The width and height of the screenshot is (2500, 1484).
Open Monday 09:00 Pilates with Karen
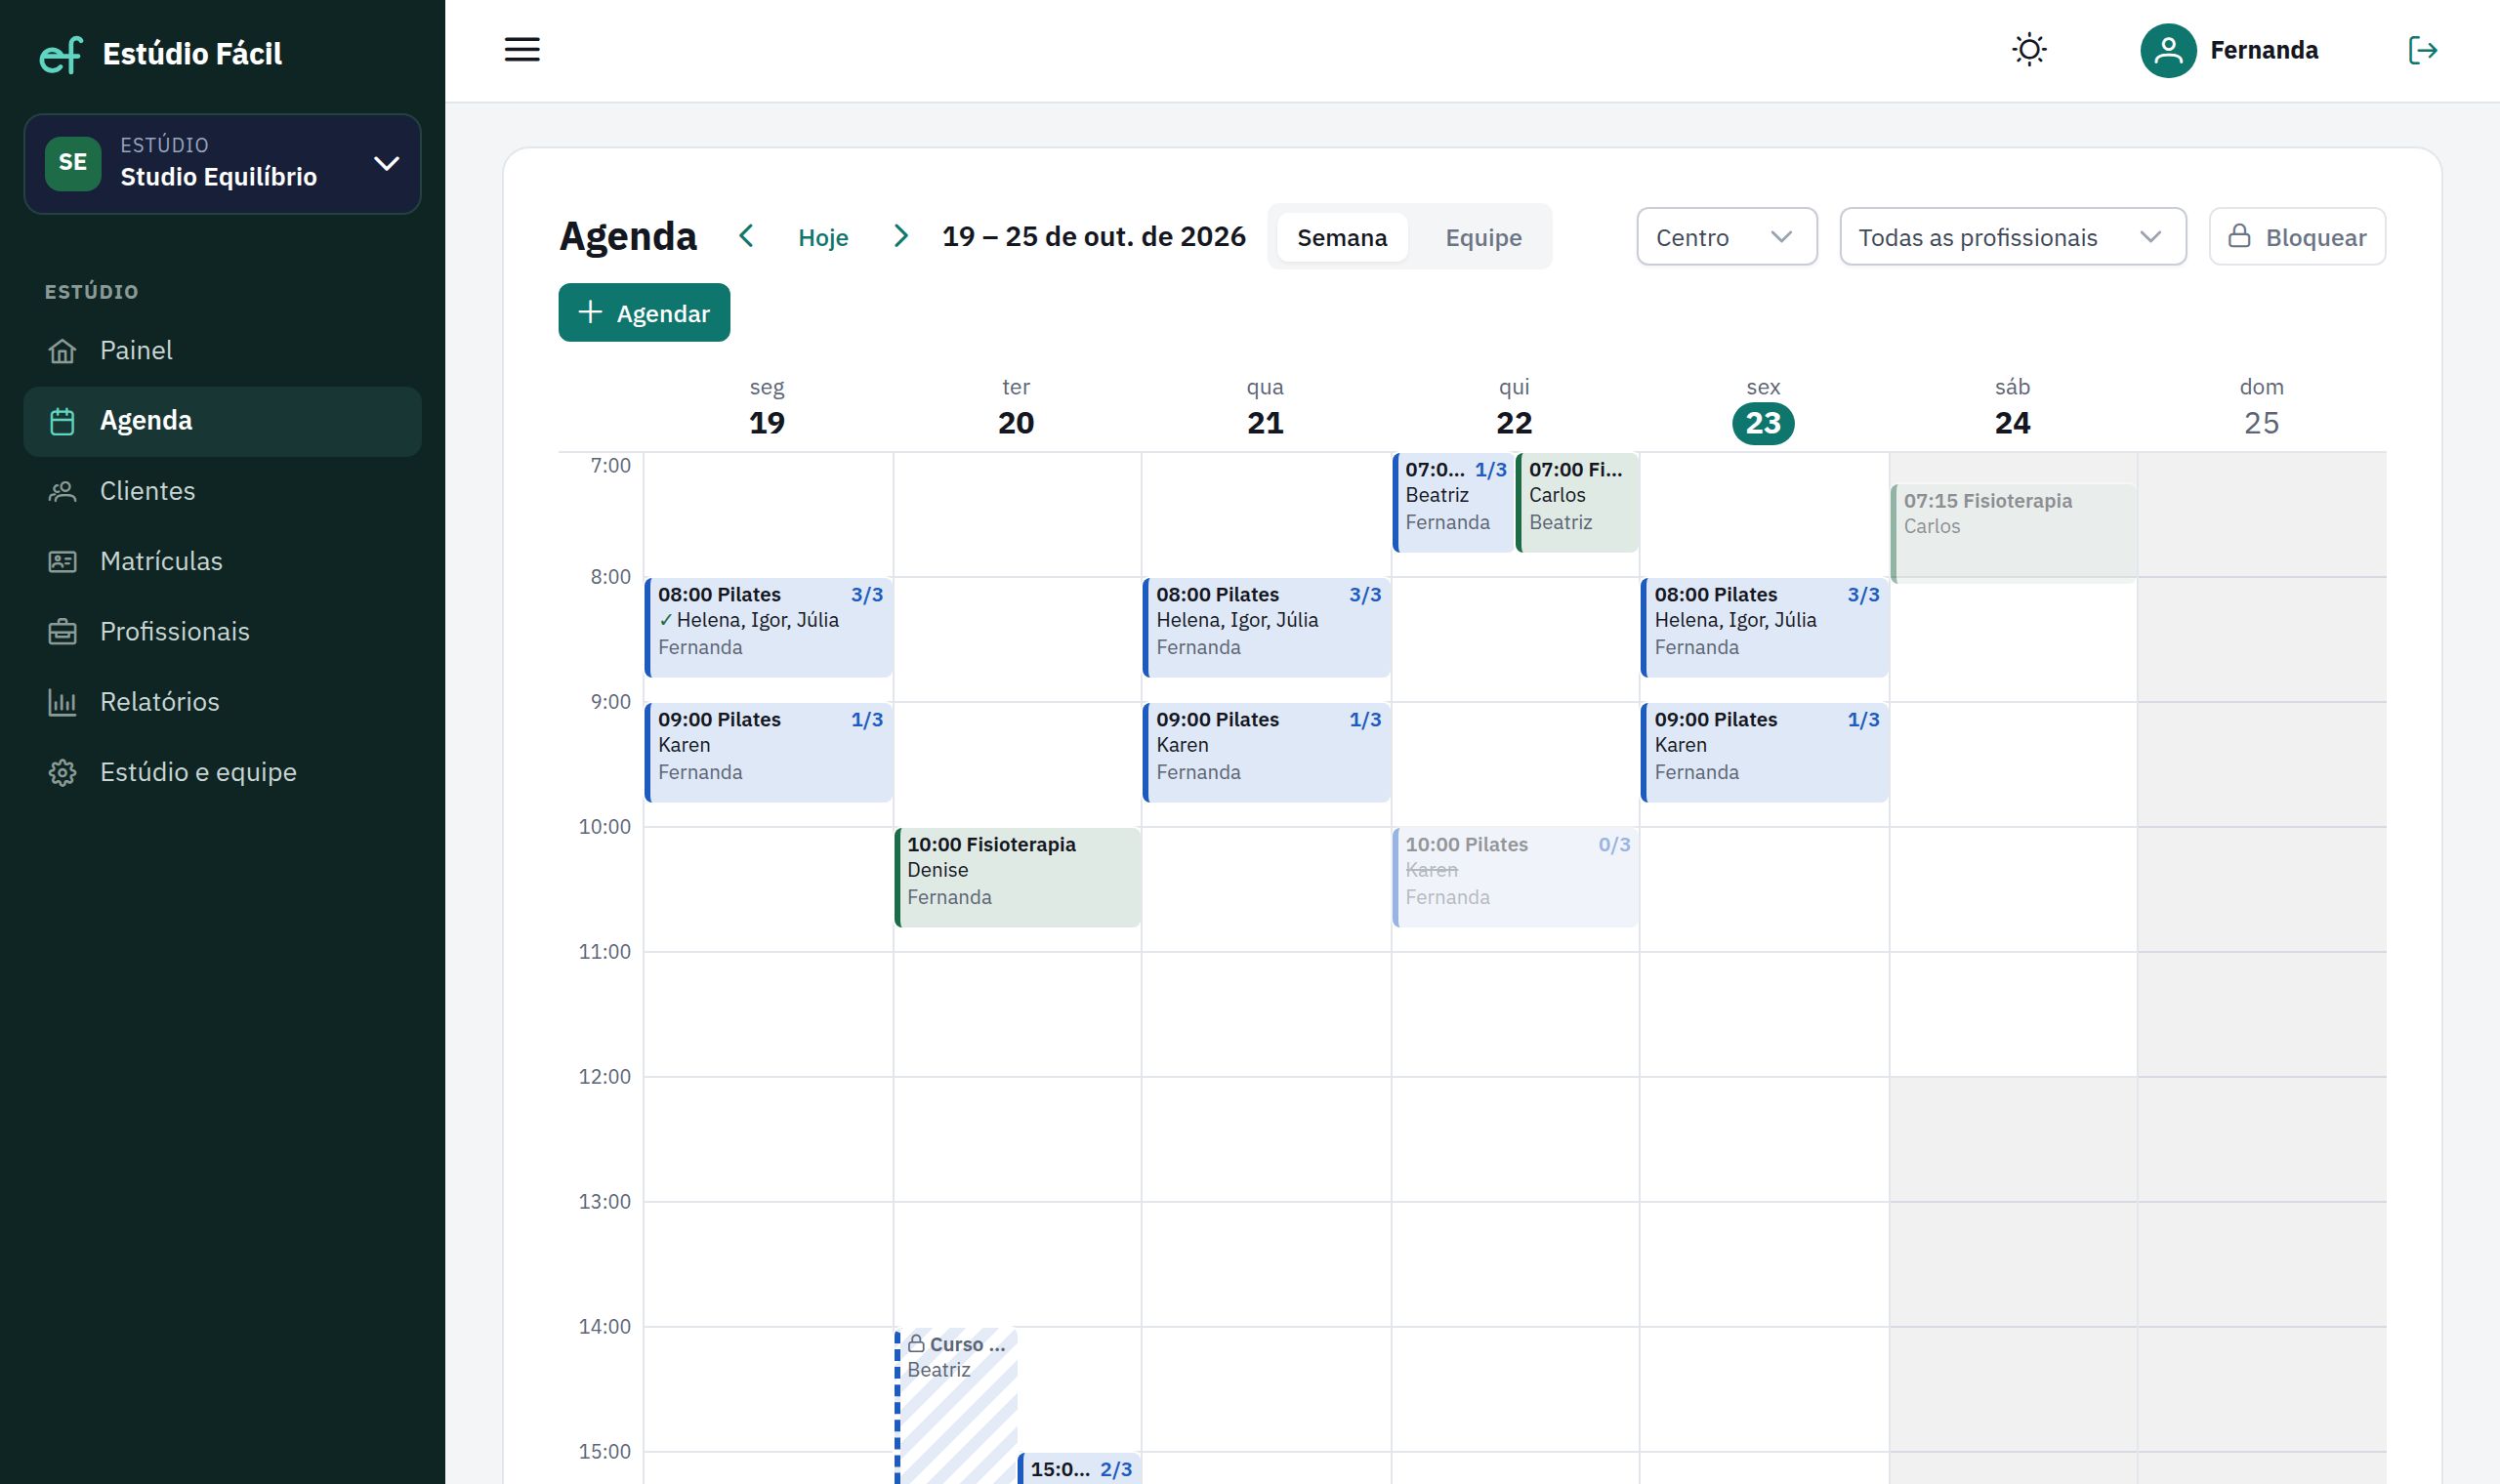(769, 752)
